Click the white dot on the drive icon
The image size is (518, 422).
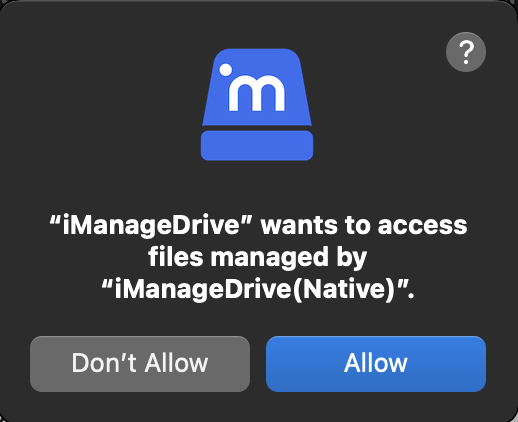point(226,70)
